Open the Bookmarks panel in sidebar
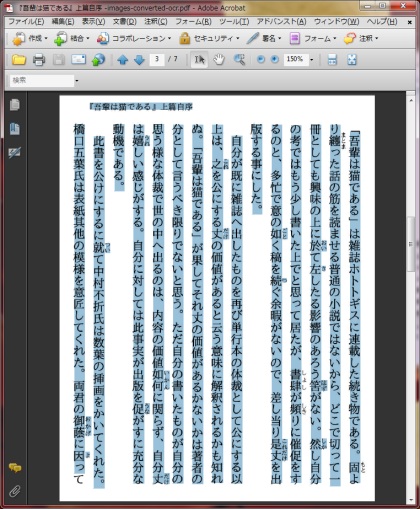 click(x=15, y=129)
